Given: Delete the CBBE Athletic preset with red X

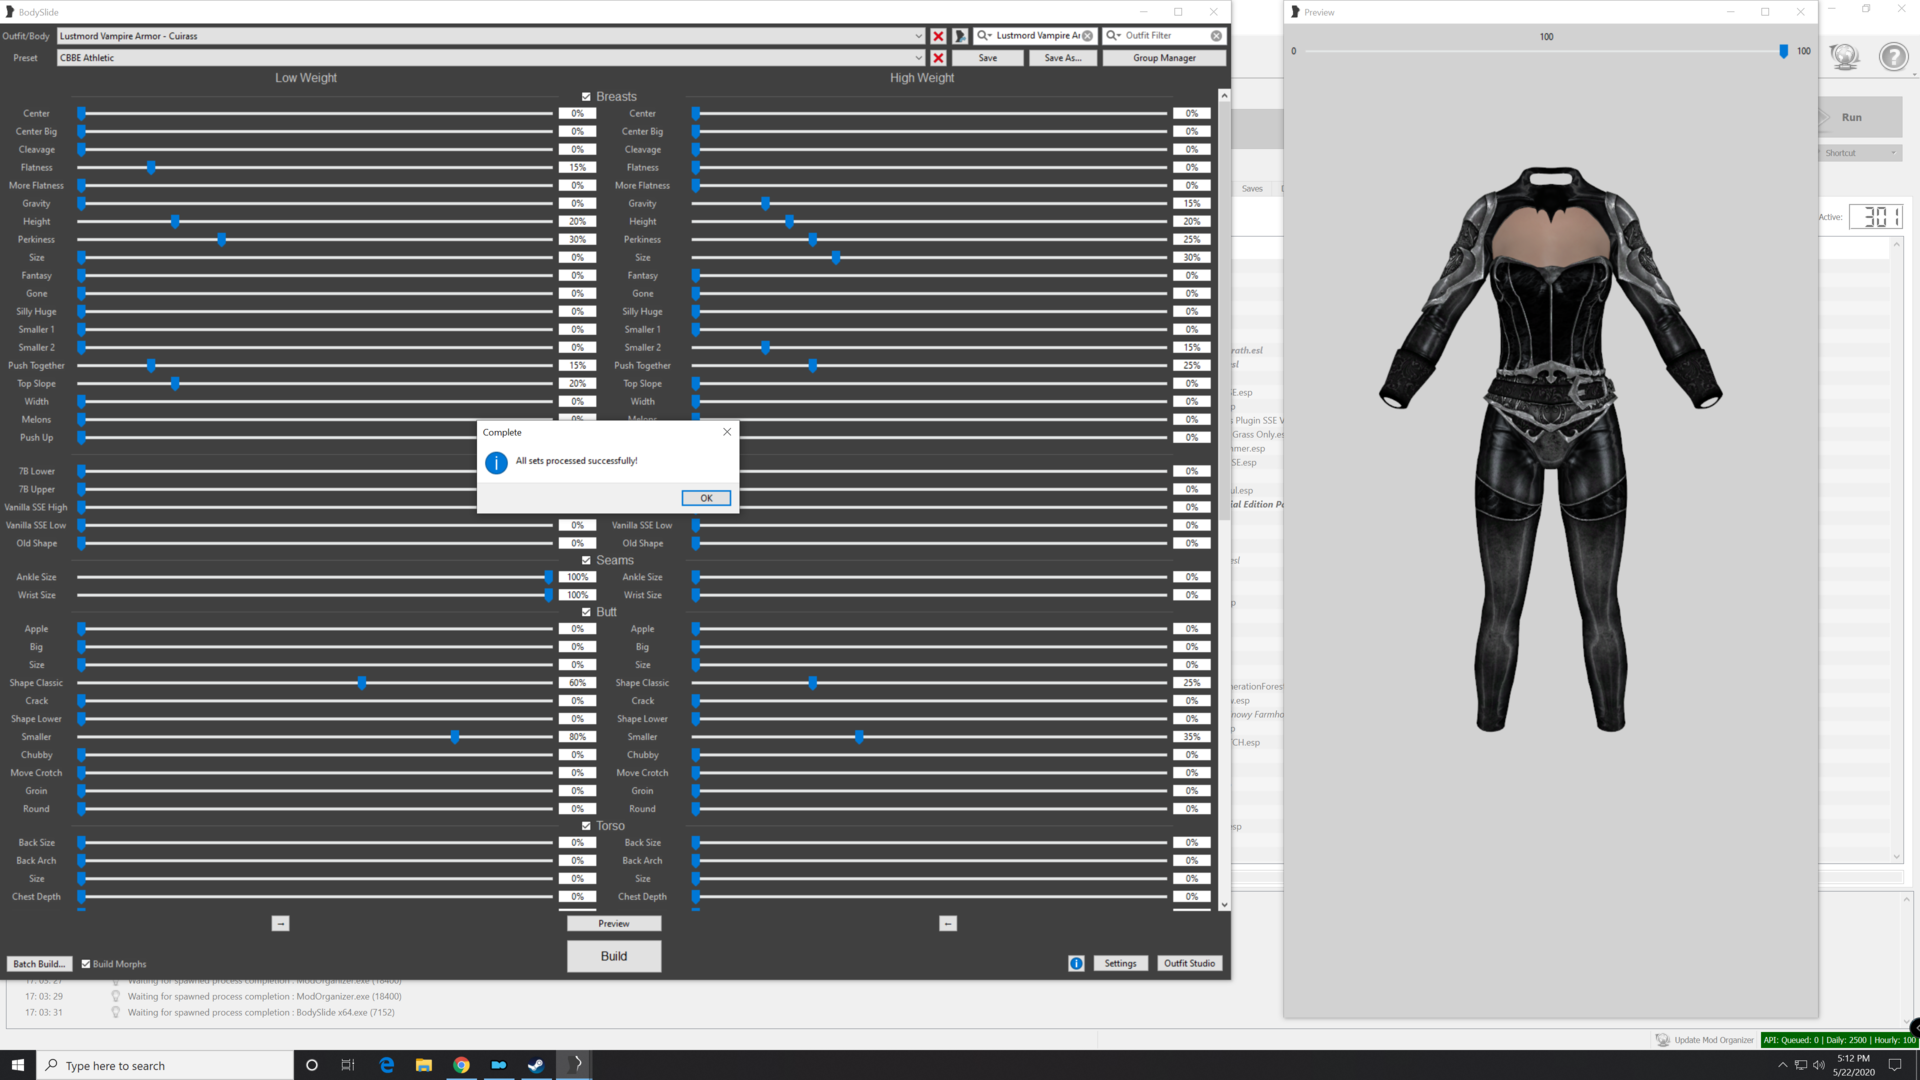Looking at the screenshot, I should tap(938, 58).
